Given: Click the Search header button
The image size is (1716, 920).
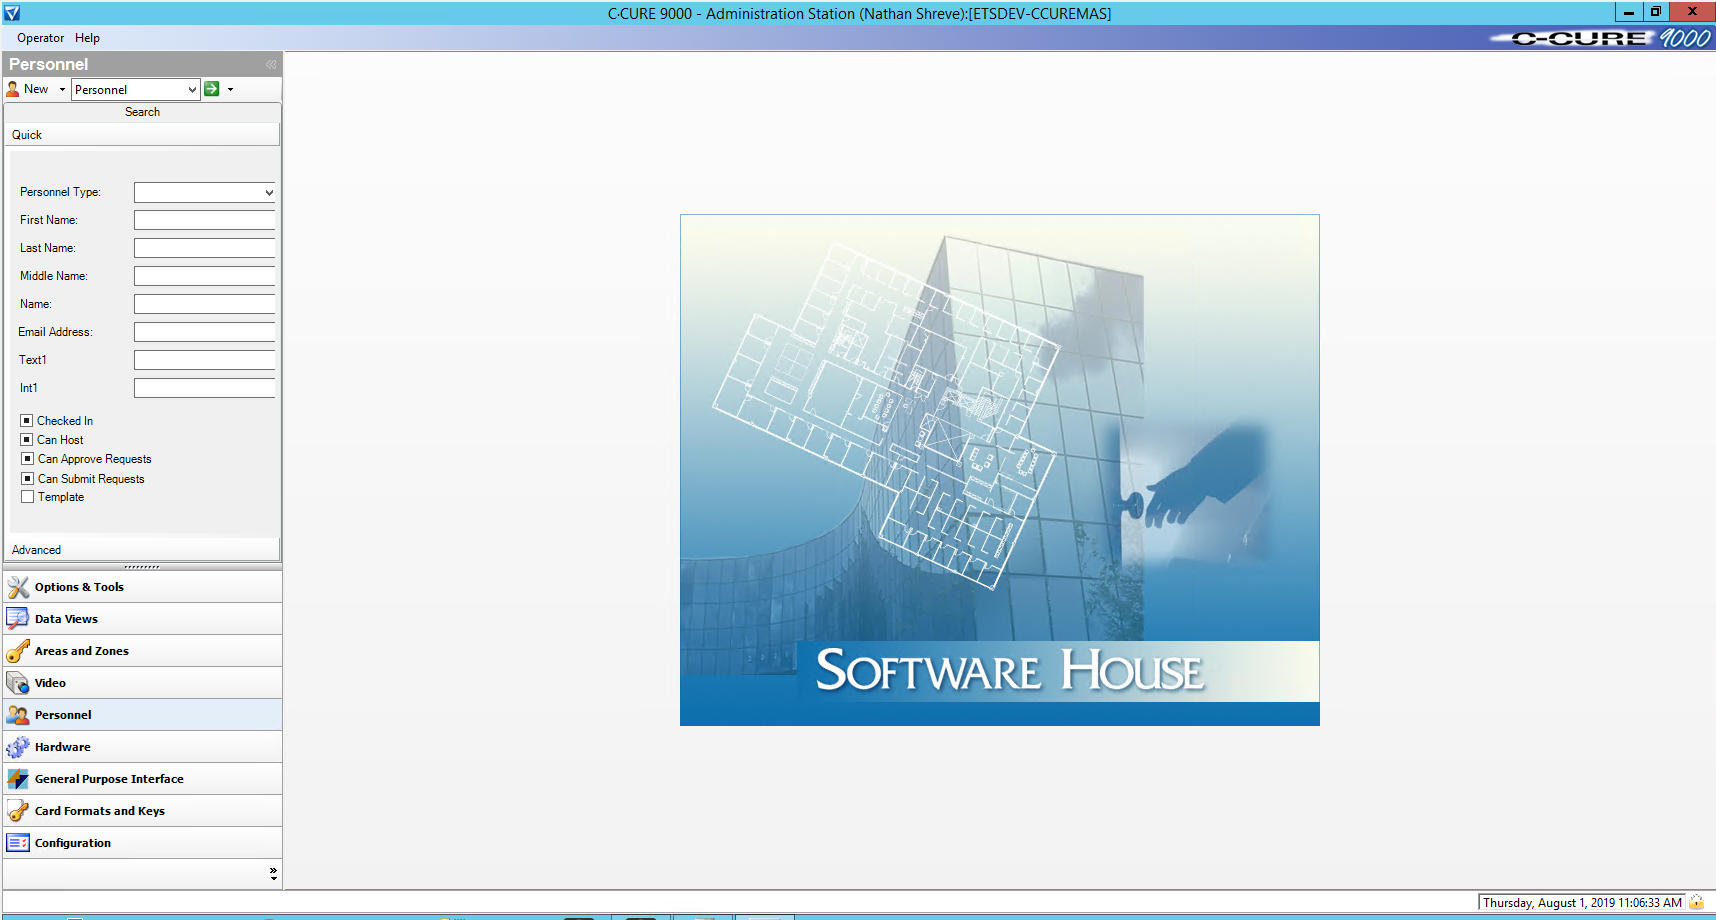Looking at the screenshot, I should [142, 112].
